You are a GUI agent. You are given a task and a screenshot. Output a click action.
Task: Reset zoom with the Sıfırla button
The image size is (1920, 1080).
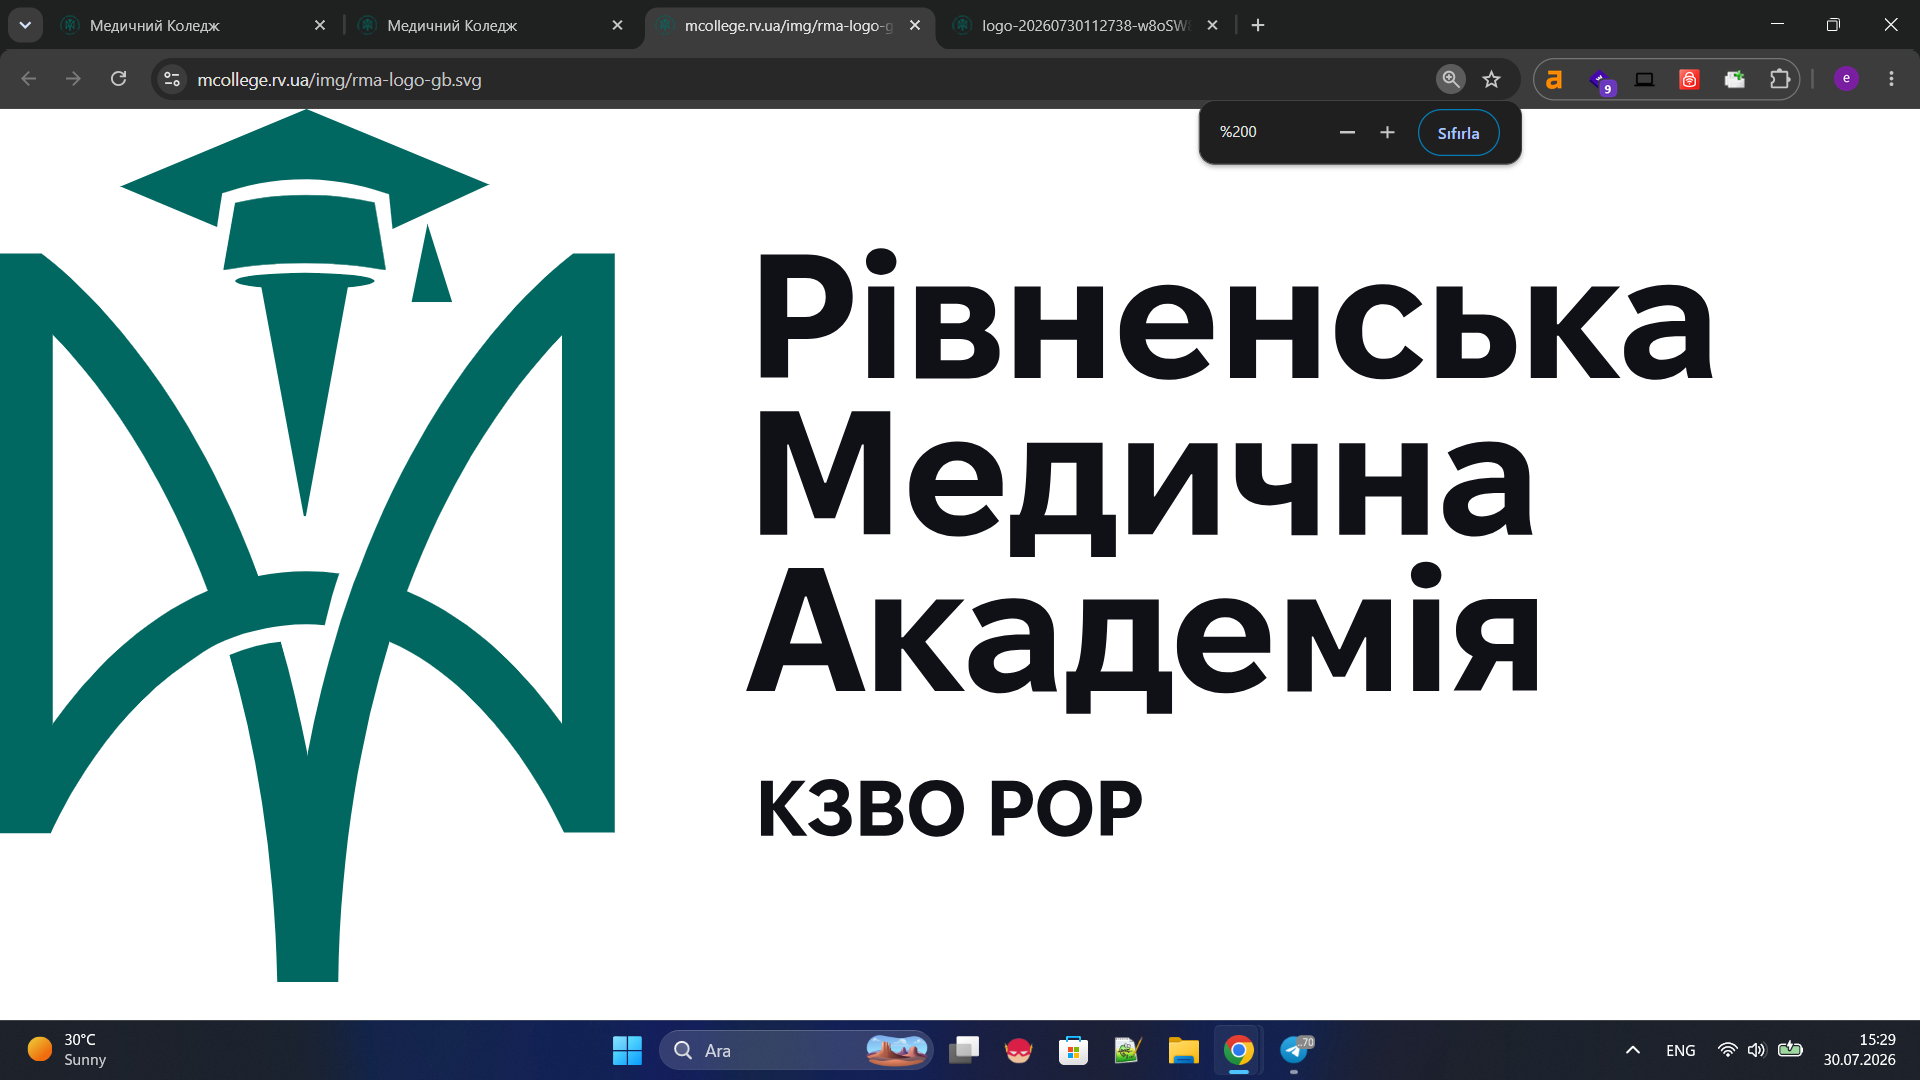[1458, 133]
